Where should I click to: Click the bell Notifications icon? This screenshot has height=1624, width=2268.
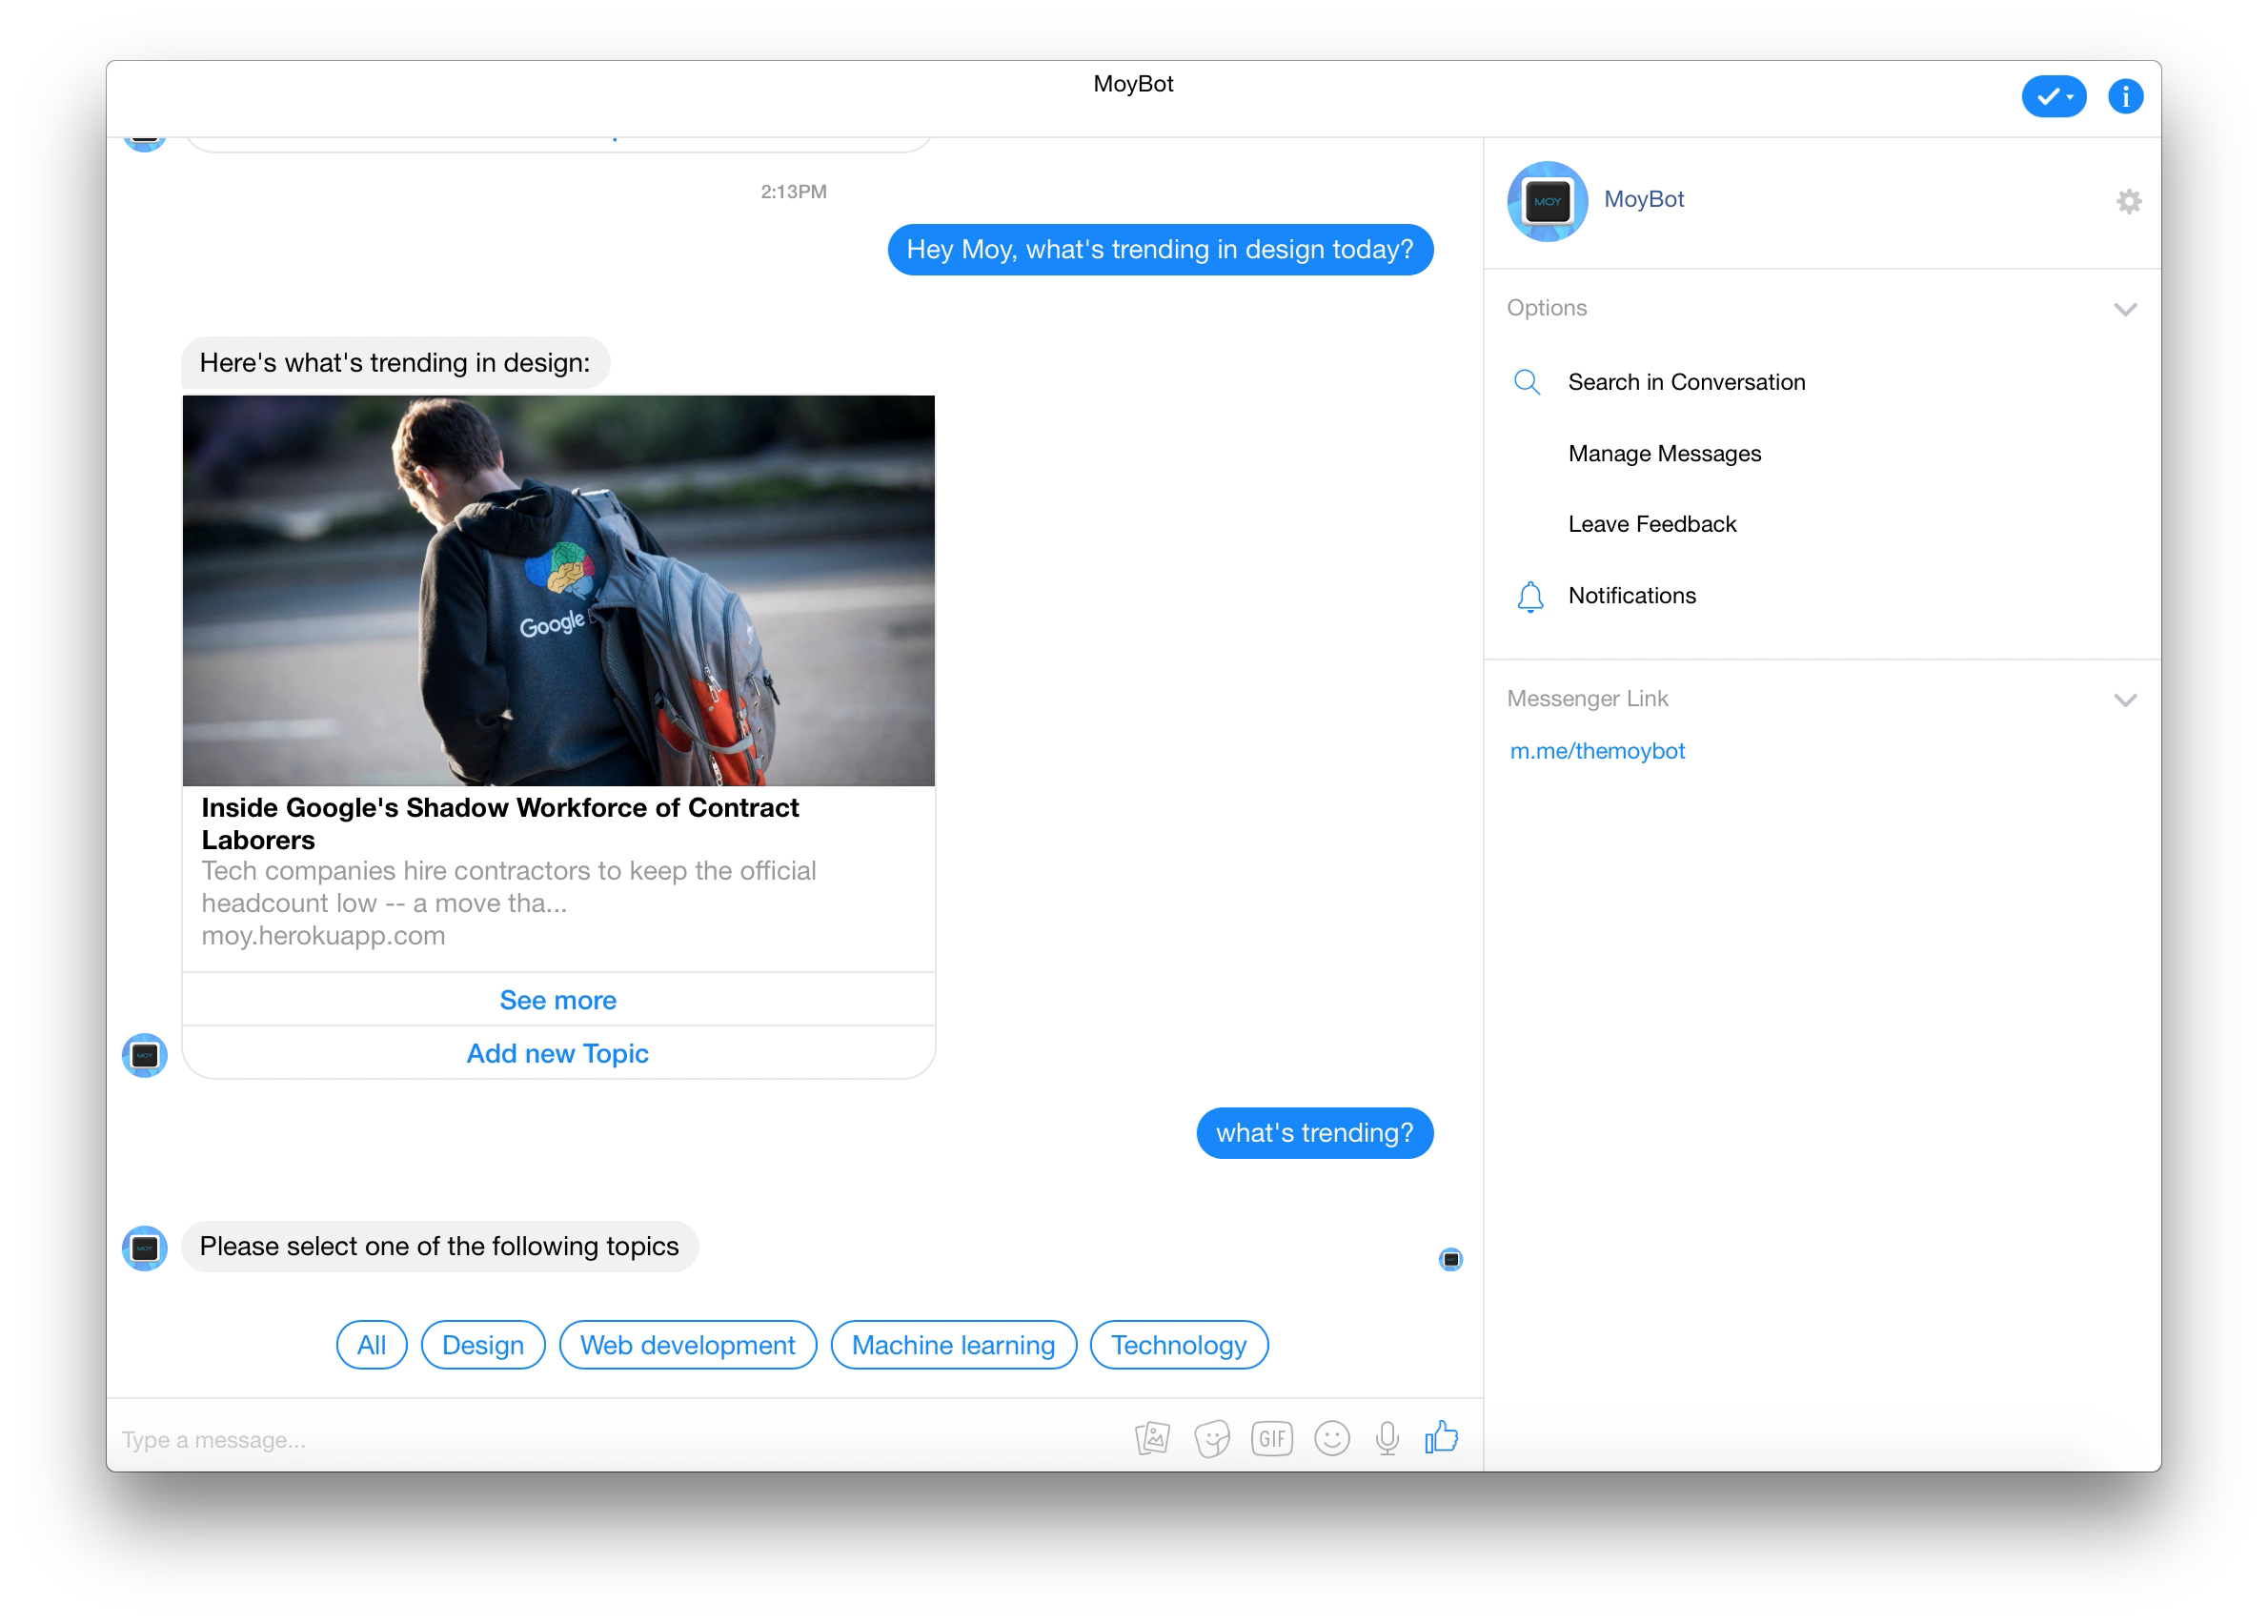[1530, 596]
